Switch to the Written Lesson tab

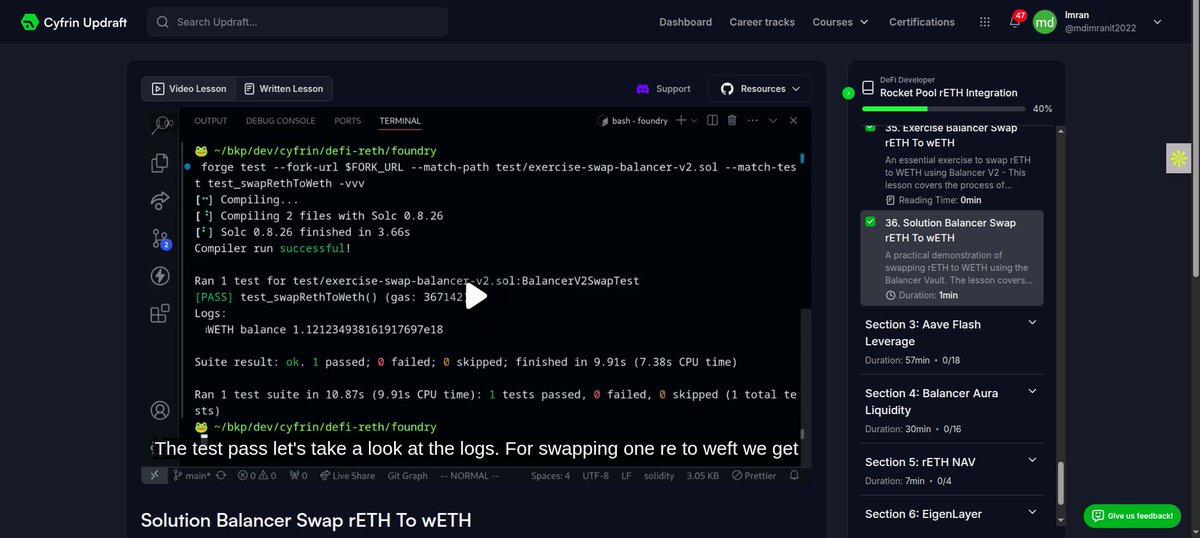[x=284, y=89]
